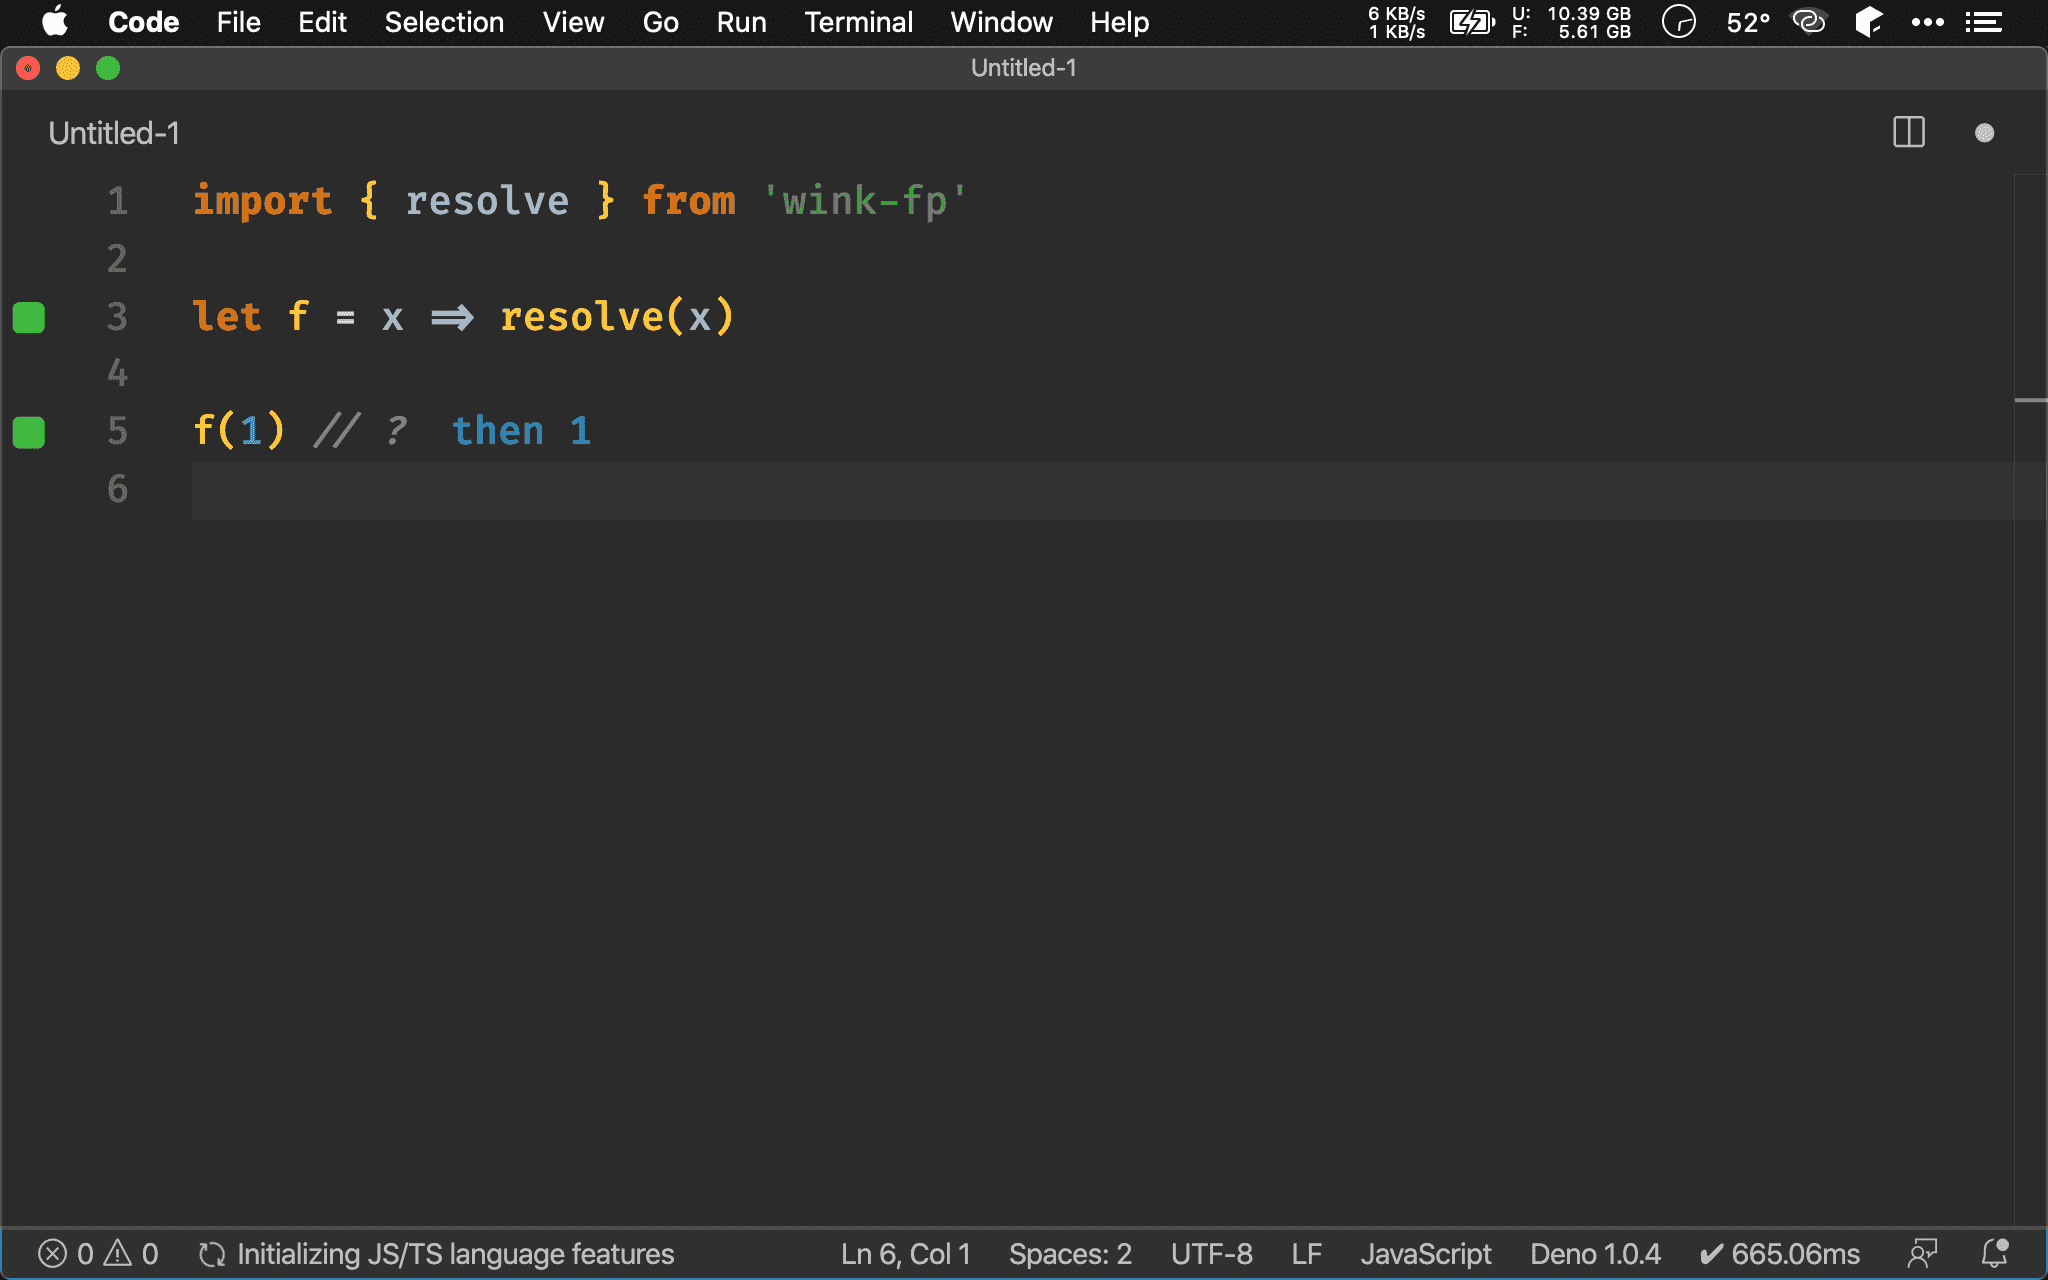Open the Selection menu
Image resolution: width=2048 pixels, height=1280 pixels.
pyautogui.click(x=444, y=22)
